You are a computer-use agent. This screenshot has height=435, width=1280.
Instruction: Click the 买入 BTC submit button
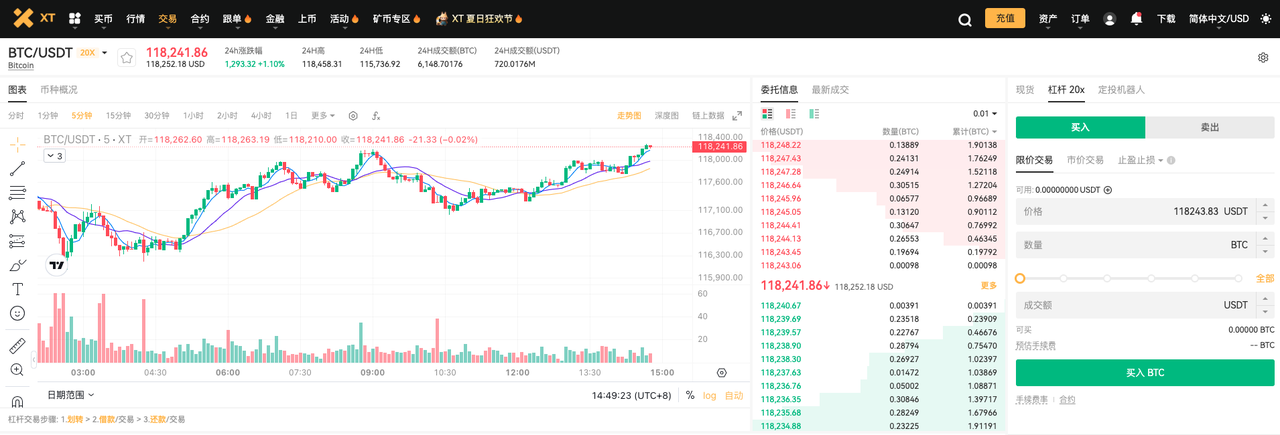click(1145, 373)
